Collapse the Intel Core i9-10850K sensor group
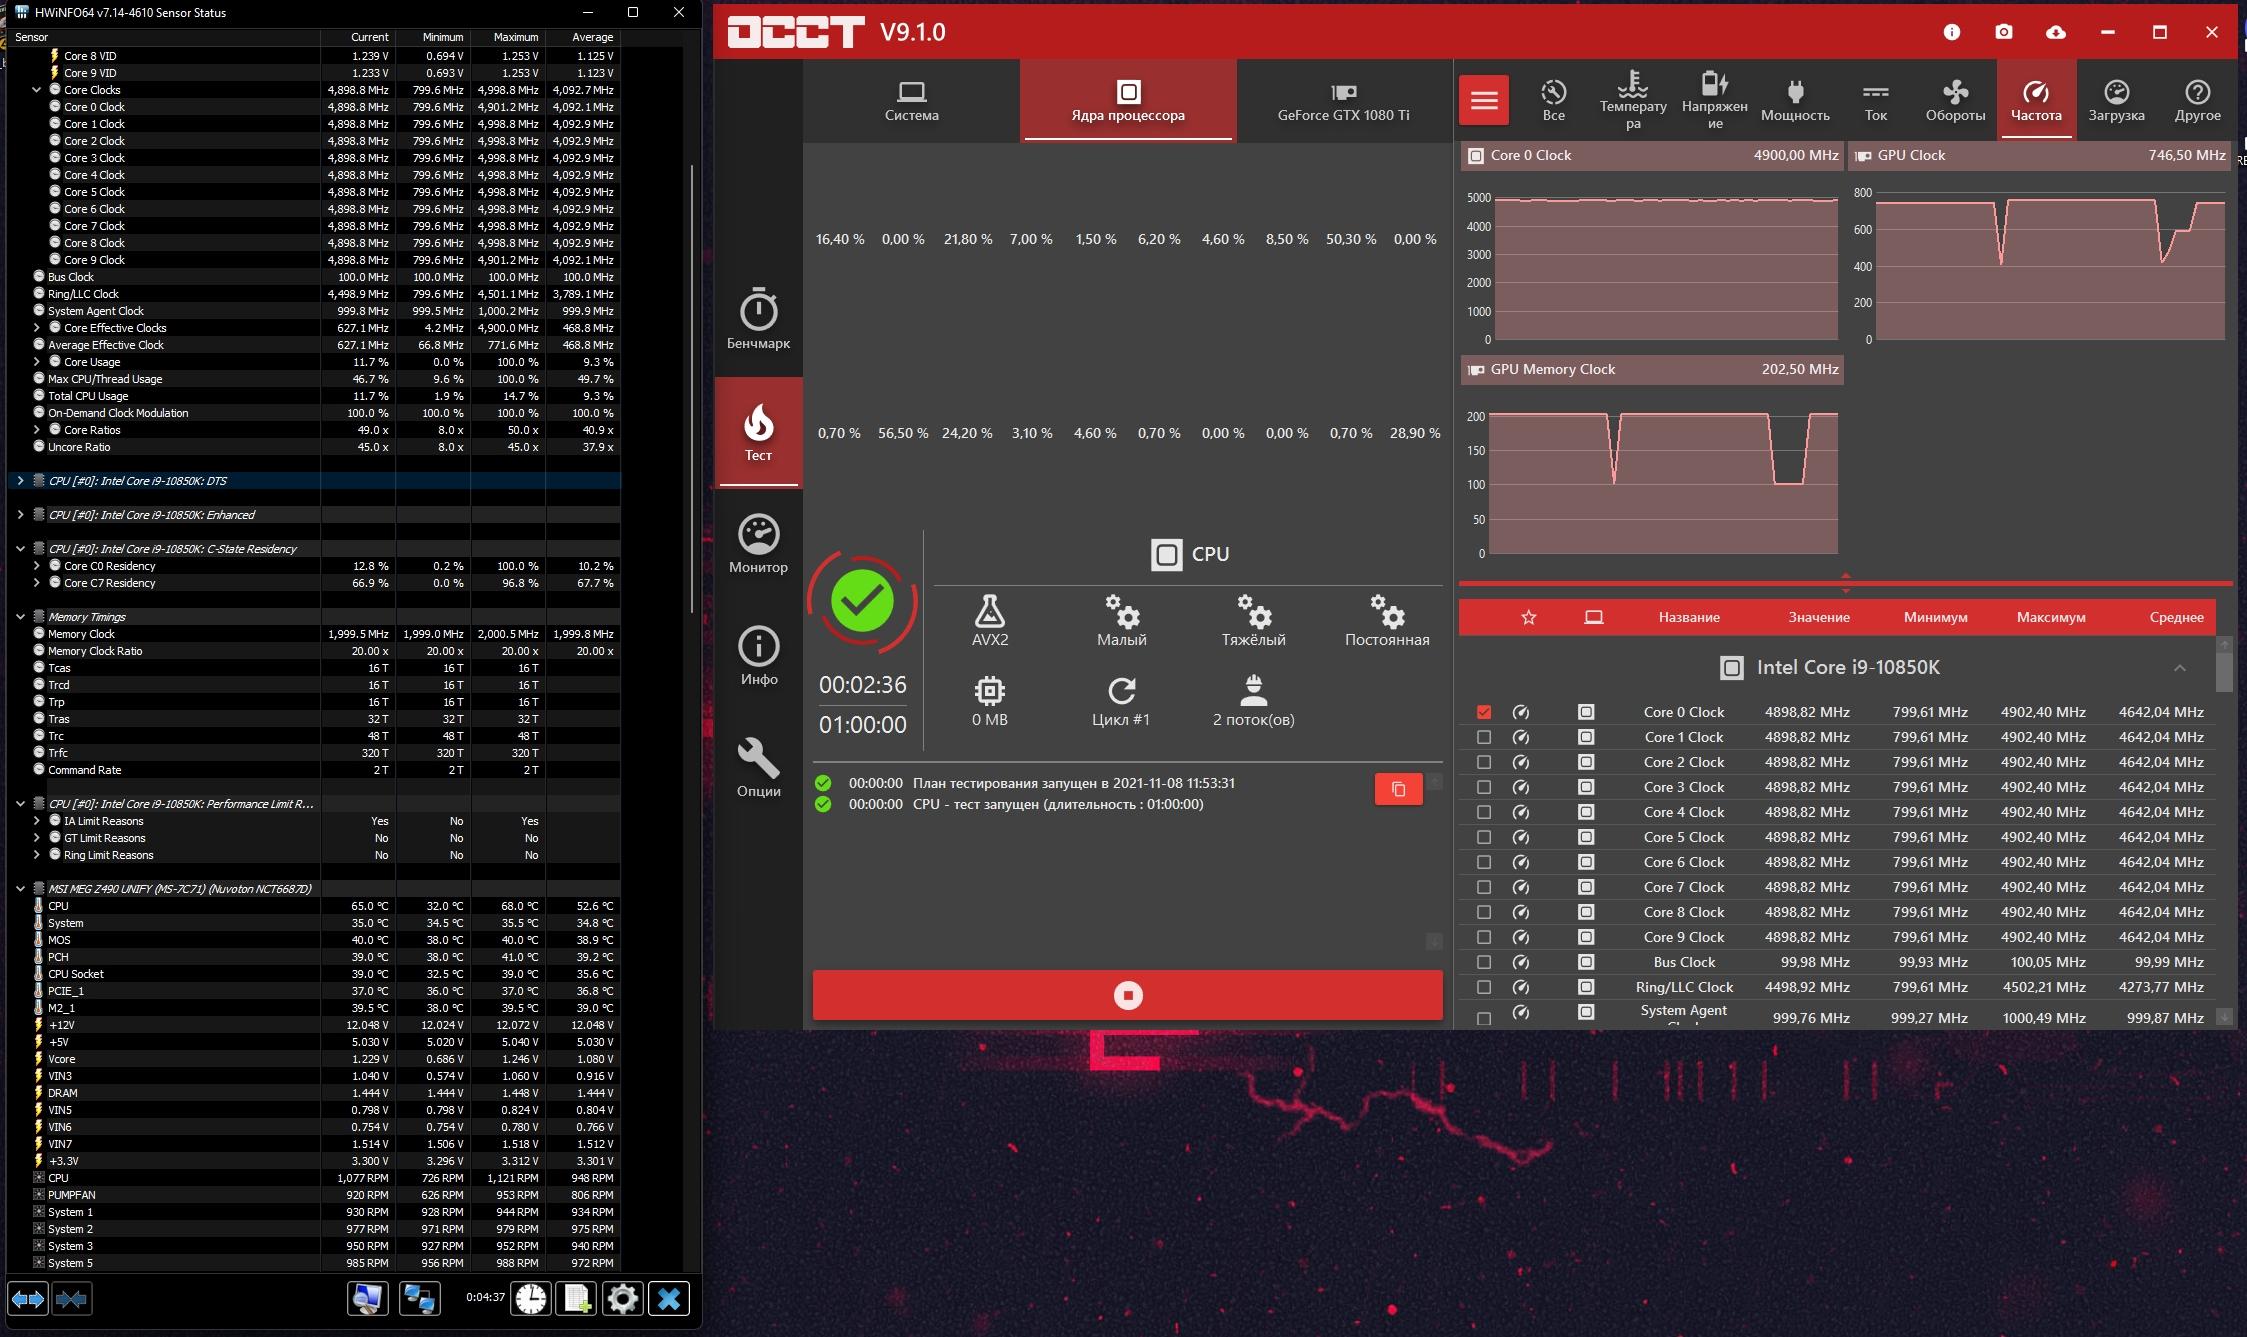 (x=2179, y=668)
